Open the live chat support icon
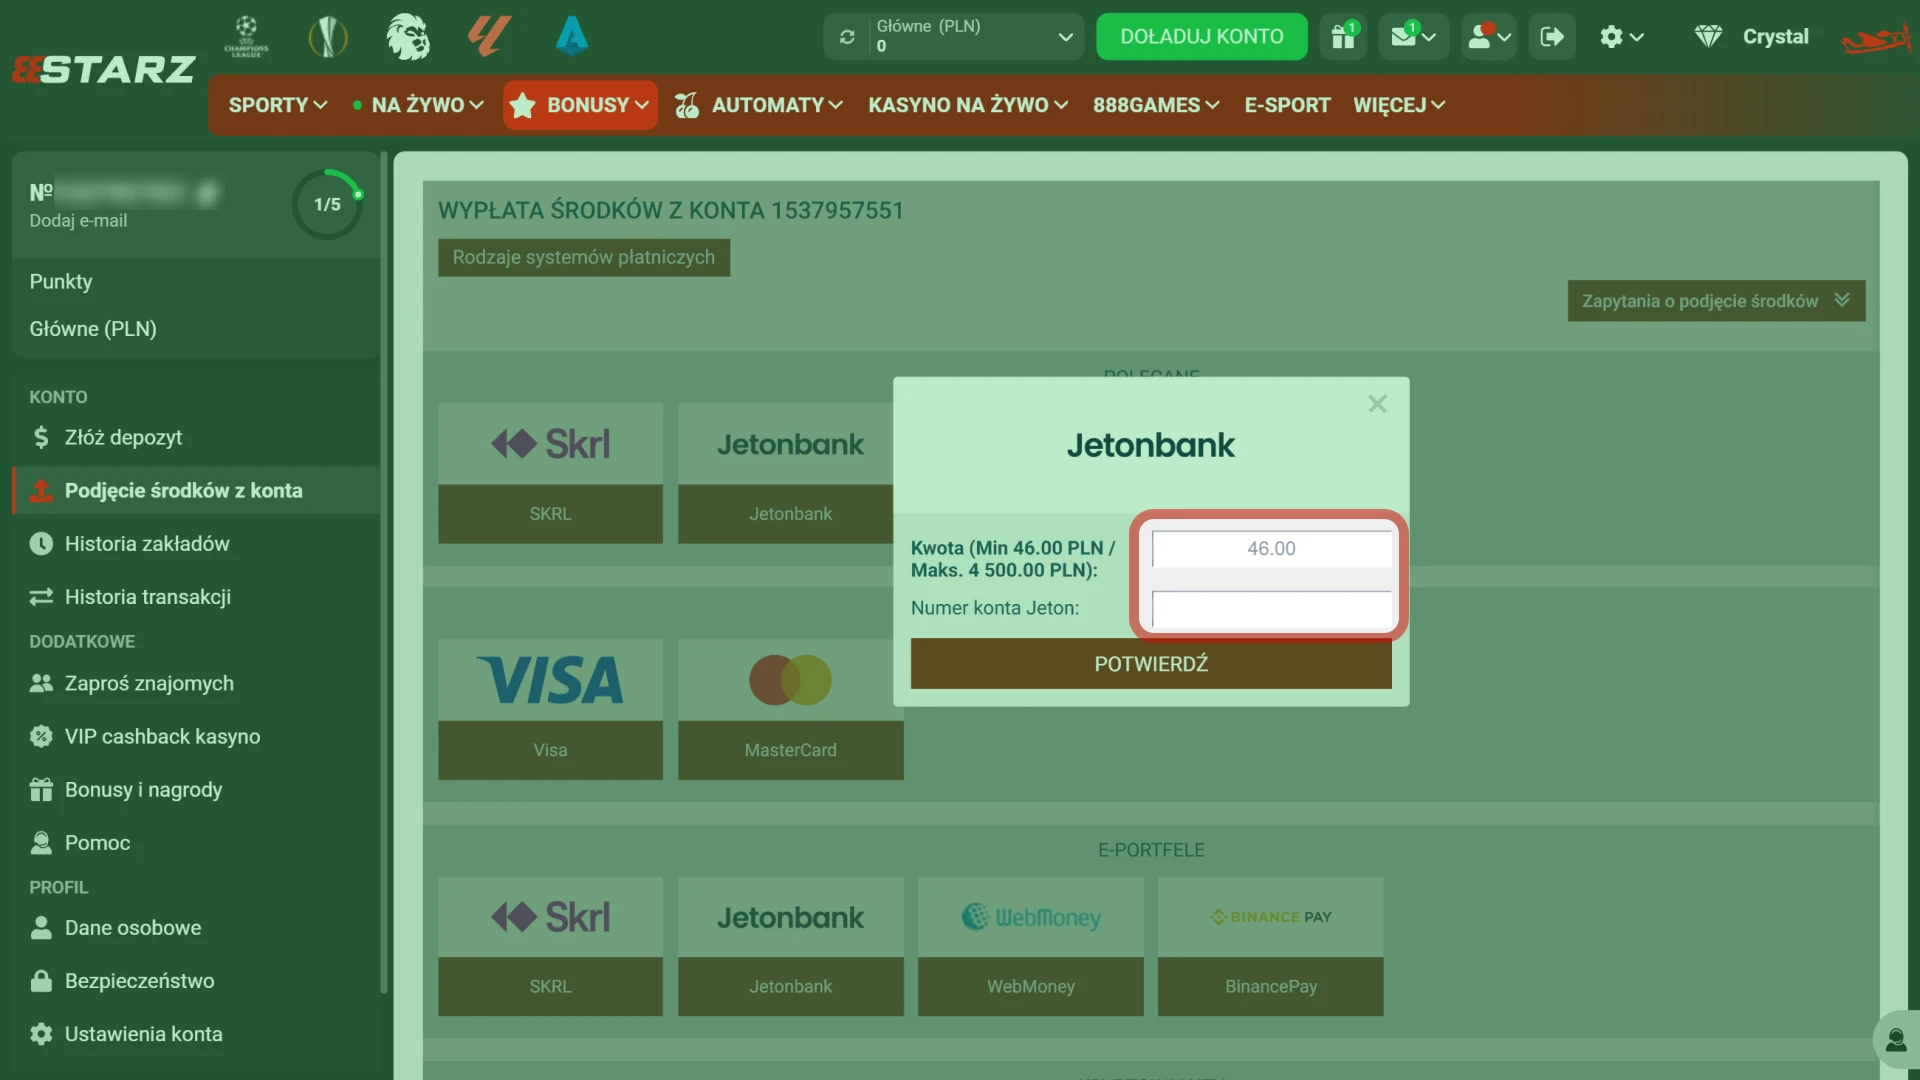The width and height of the screenshot is (1920, 1080). coord(1895,1041)
